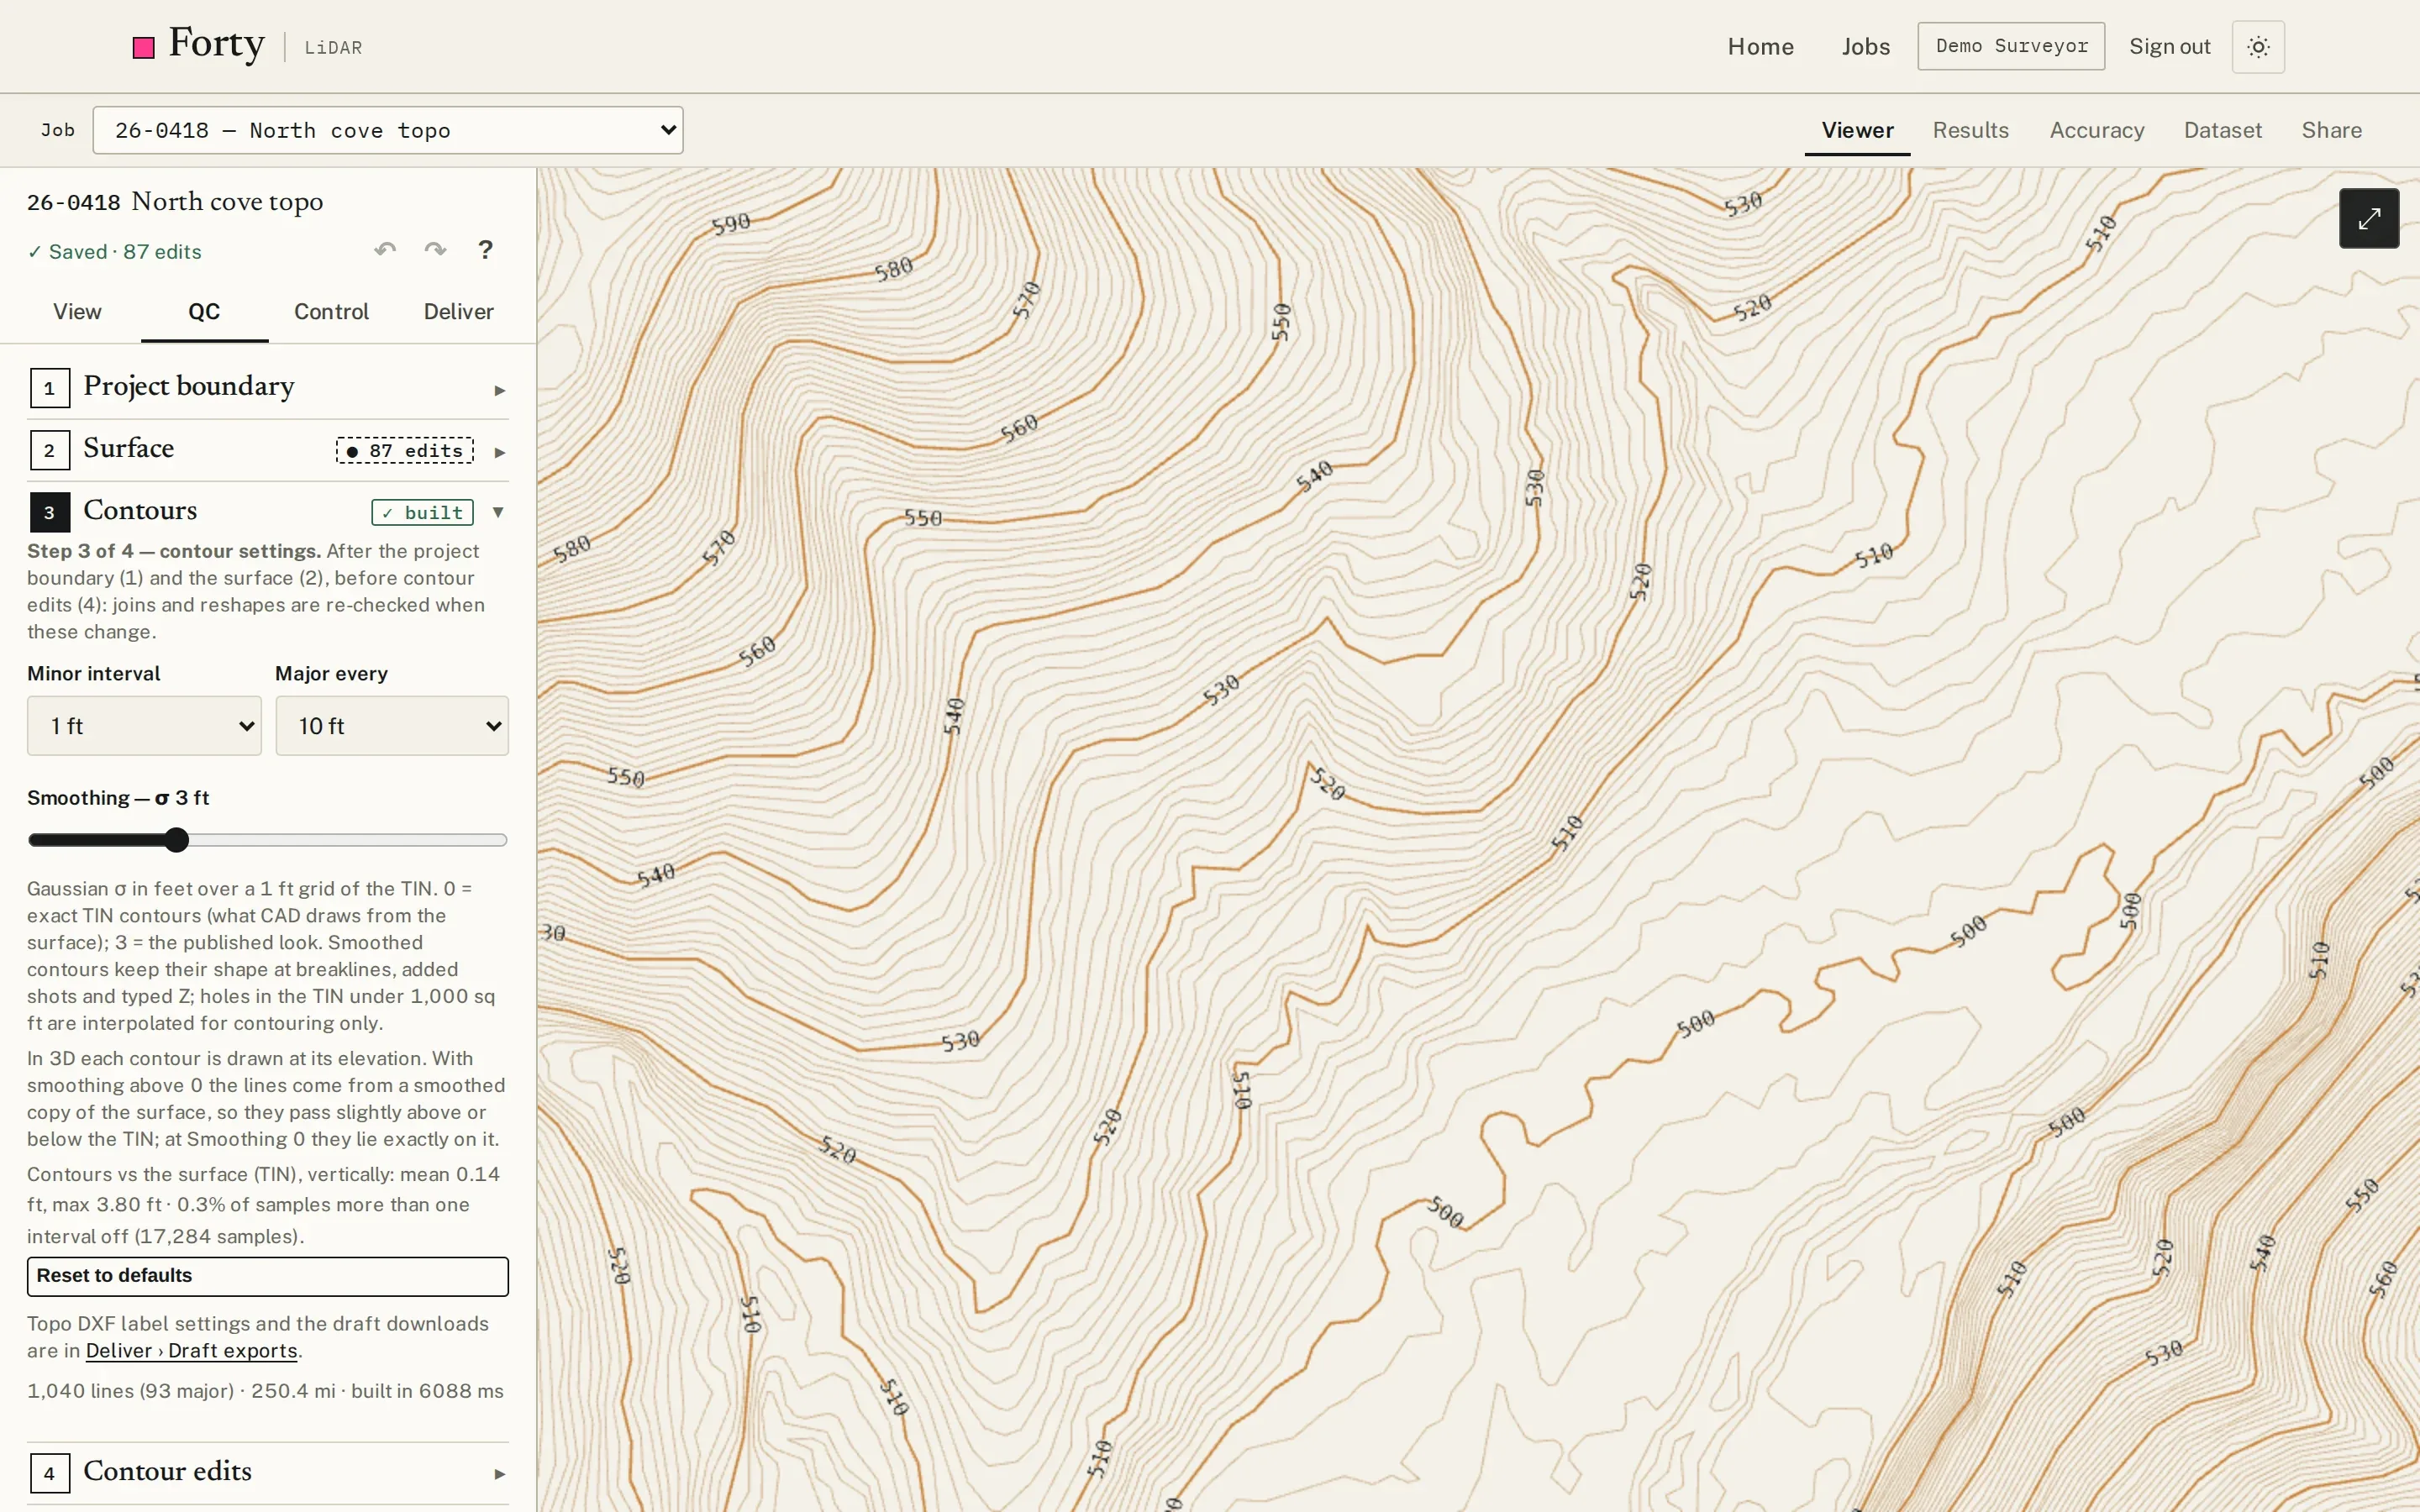Click the LiDAR label in header

333,48
